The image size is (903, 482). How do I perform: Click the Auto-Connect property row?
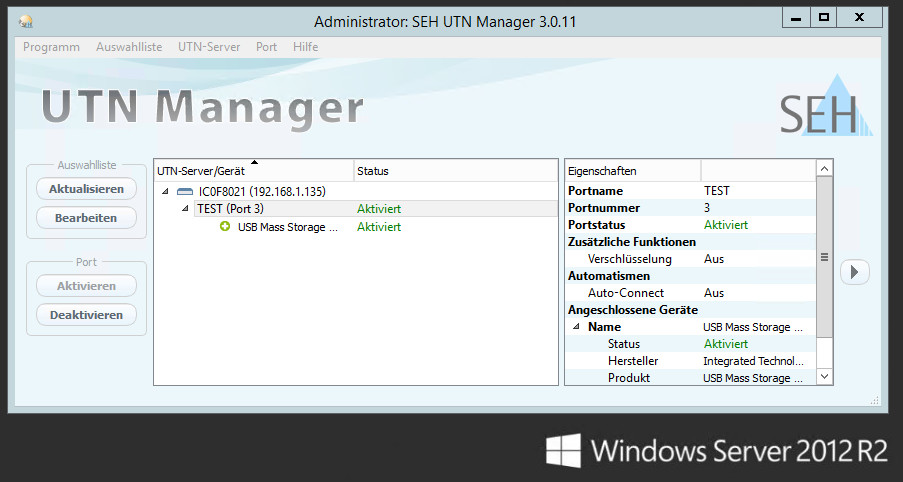(x=690, y=293)
